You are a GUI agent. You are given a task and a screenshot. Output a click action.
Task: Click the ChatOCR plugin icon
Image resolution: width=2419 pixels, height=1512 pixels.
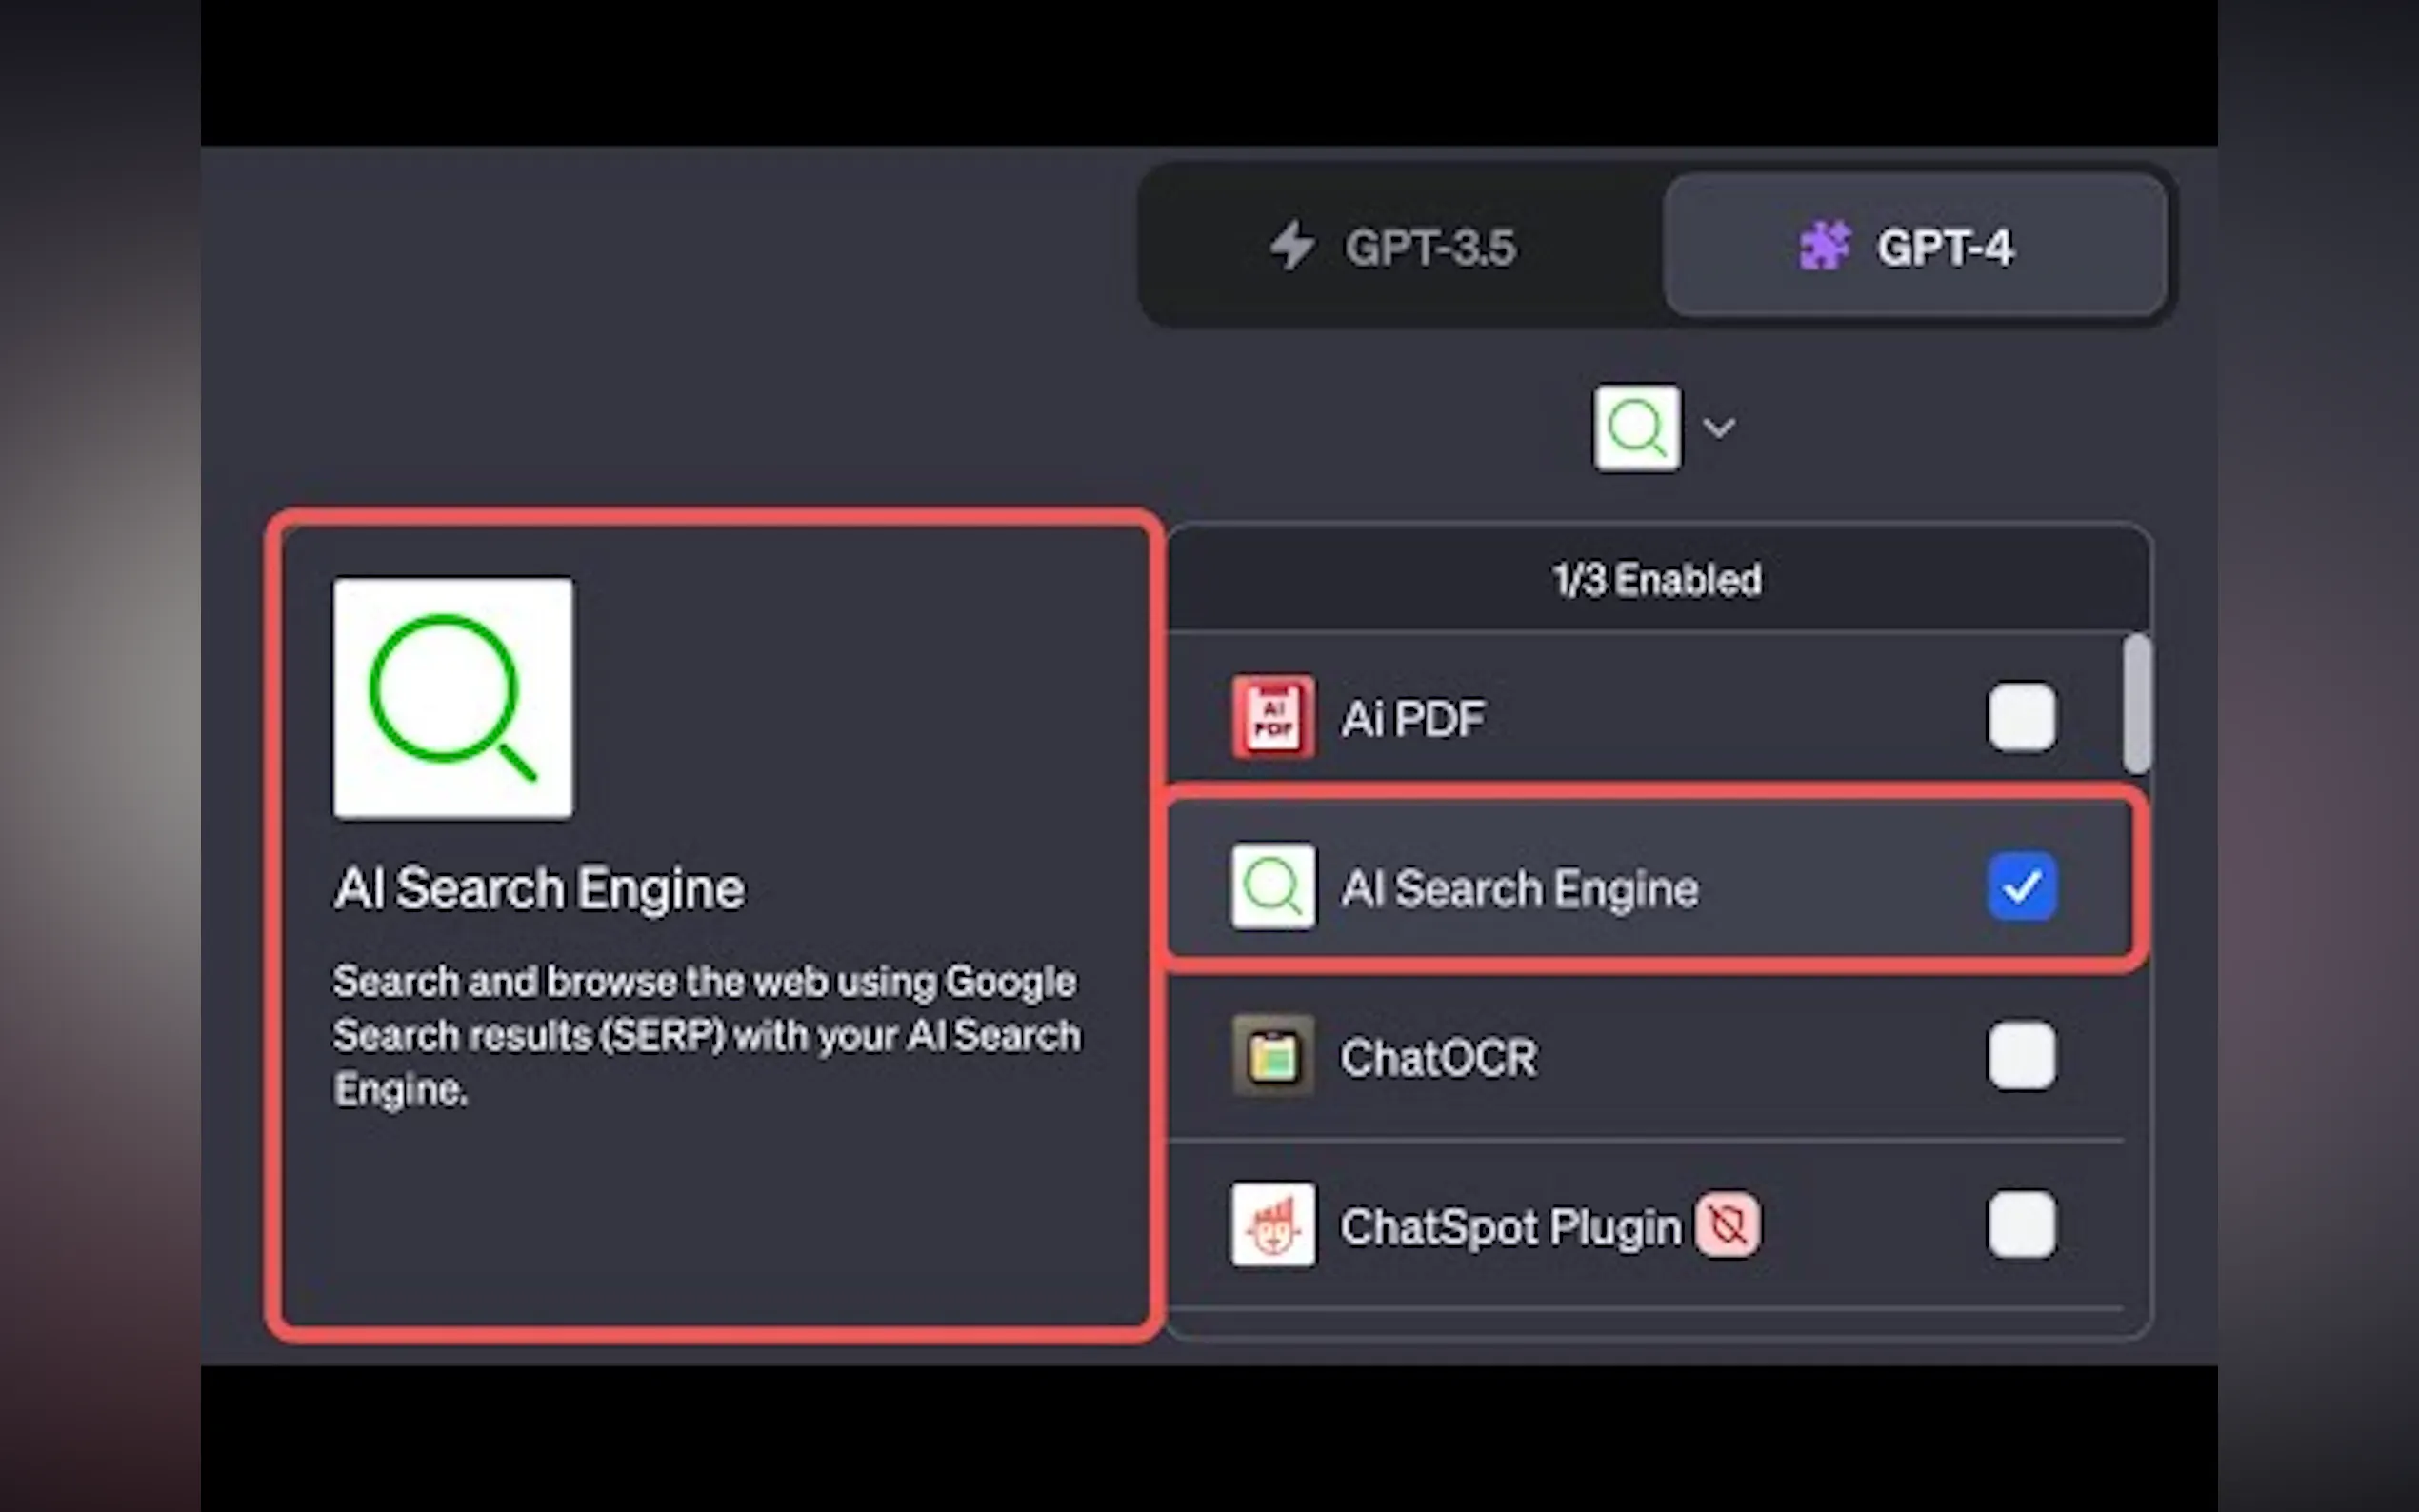coord(1272,1056)
